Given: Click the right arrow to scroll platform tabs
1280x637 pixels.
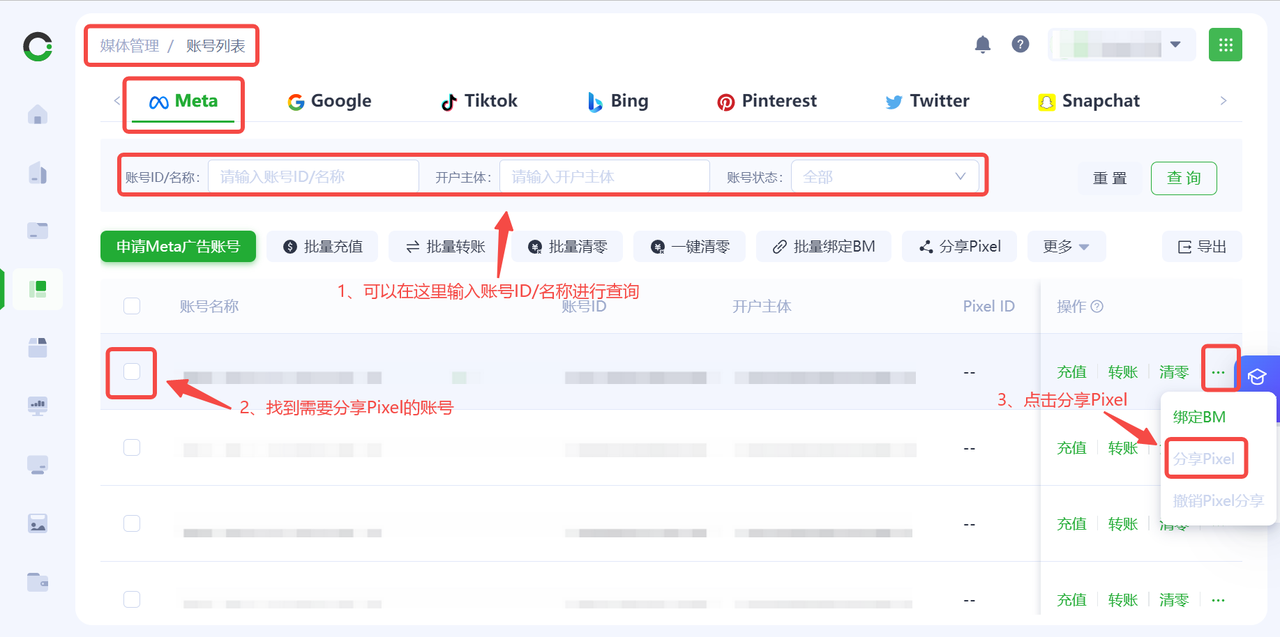Looking at the screenshot, I should pos(1223,101).
